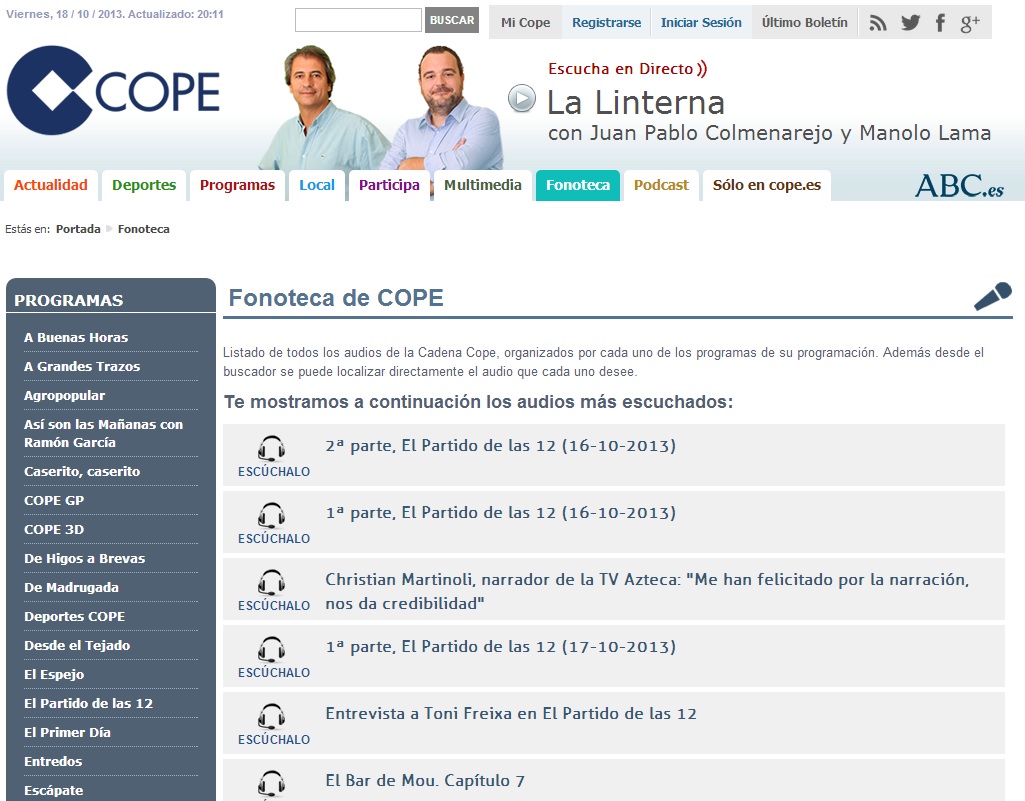
Task: Click La Linterna program title
Action: (636, 103)
